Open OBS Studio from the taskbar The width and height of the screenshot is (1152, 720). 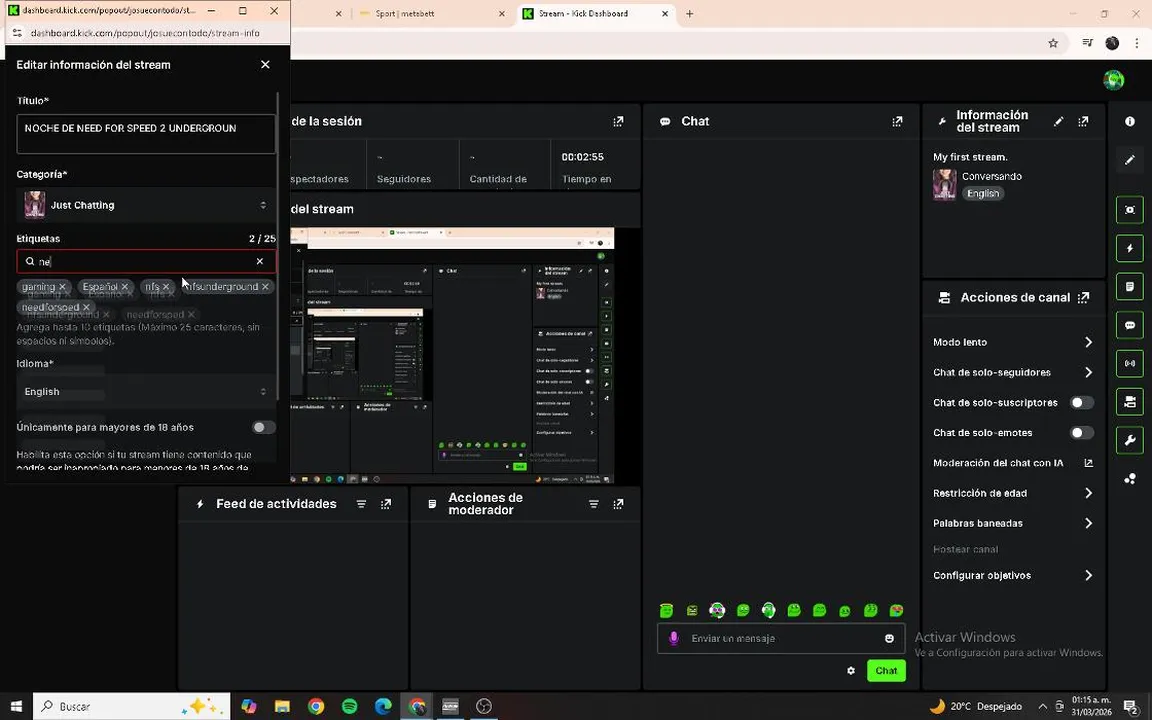point(483,706)
